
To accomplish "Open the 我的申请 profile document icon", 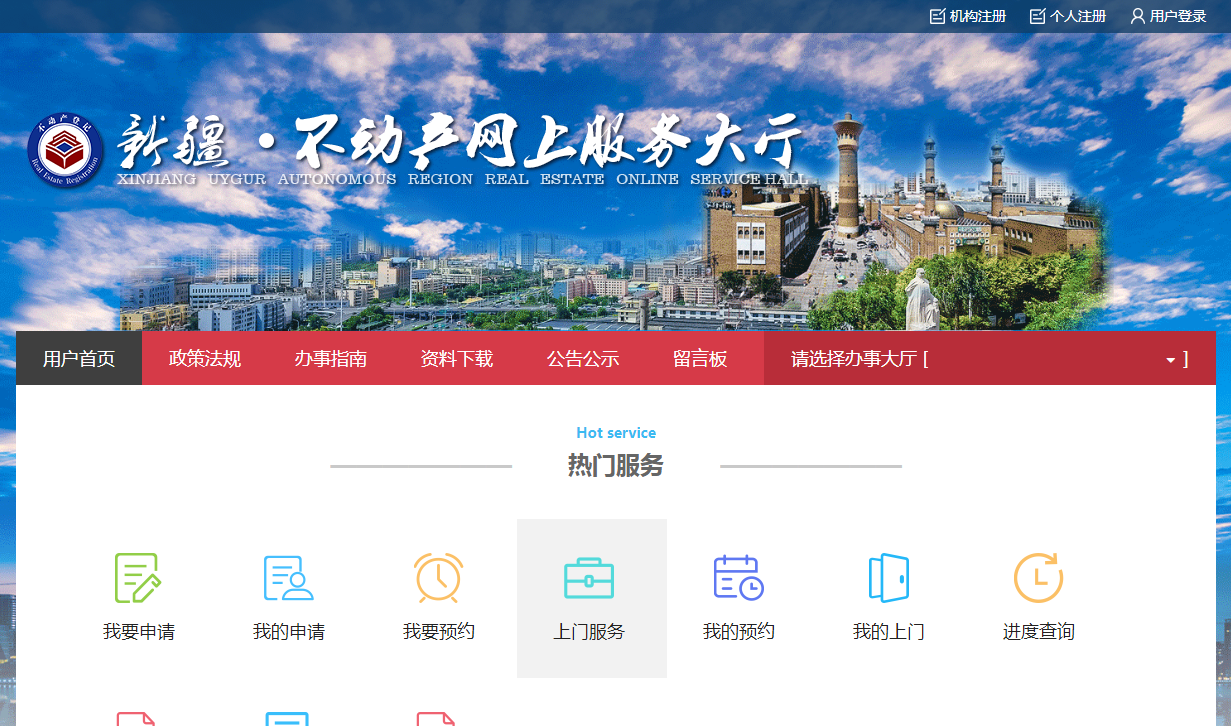I will [x=288, y=578].
